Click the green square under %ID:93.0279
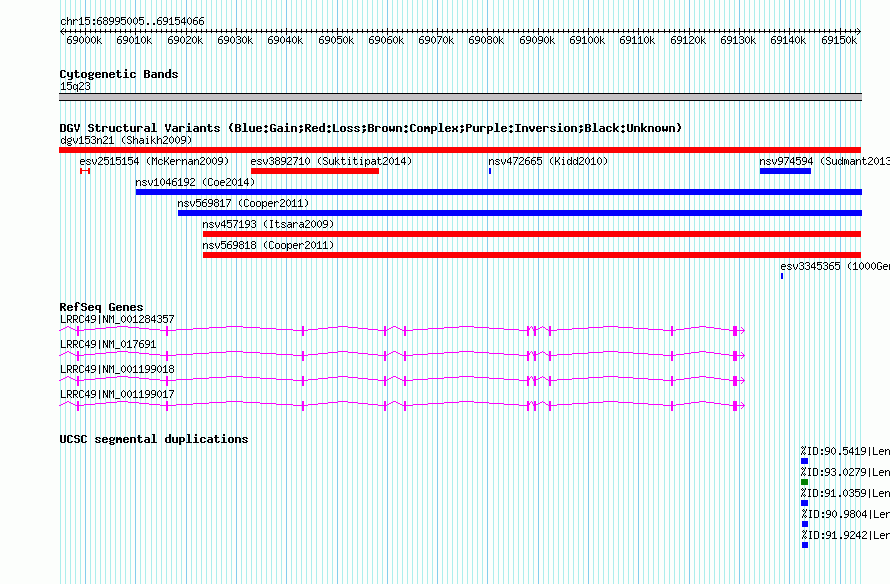The height and width of the screenshot is (584, 890). click(804, 482)
